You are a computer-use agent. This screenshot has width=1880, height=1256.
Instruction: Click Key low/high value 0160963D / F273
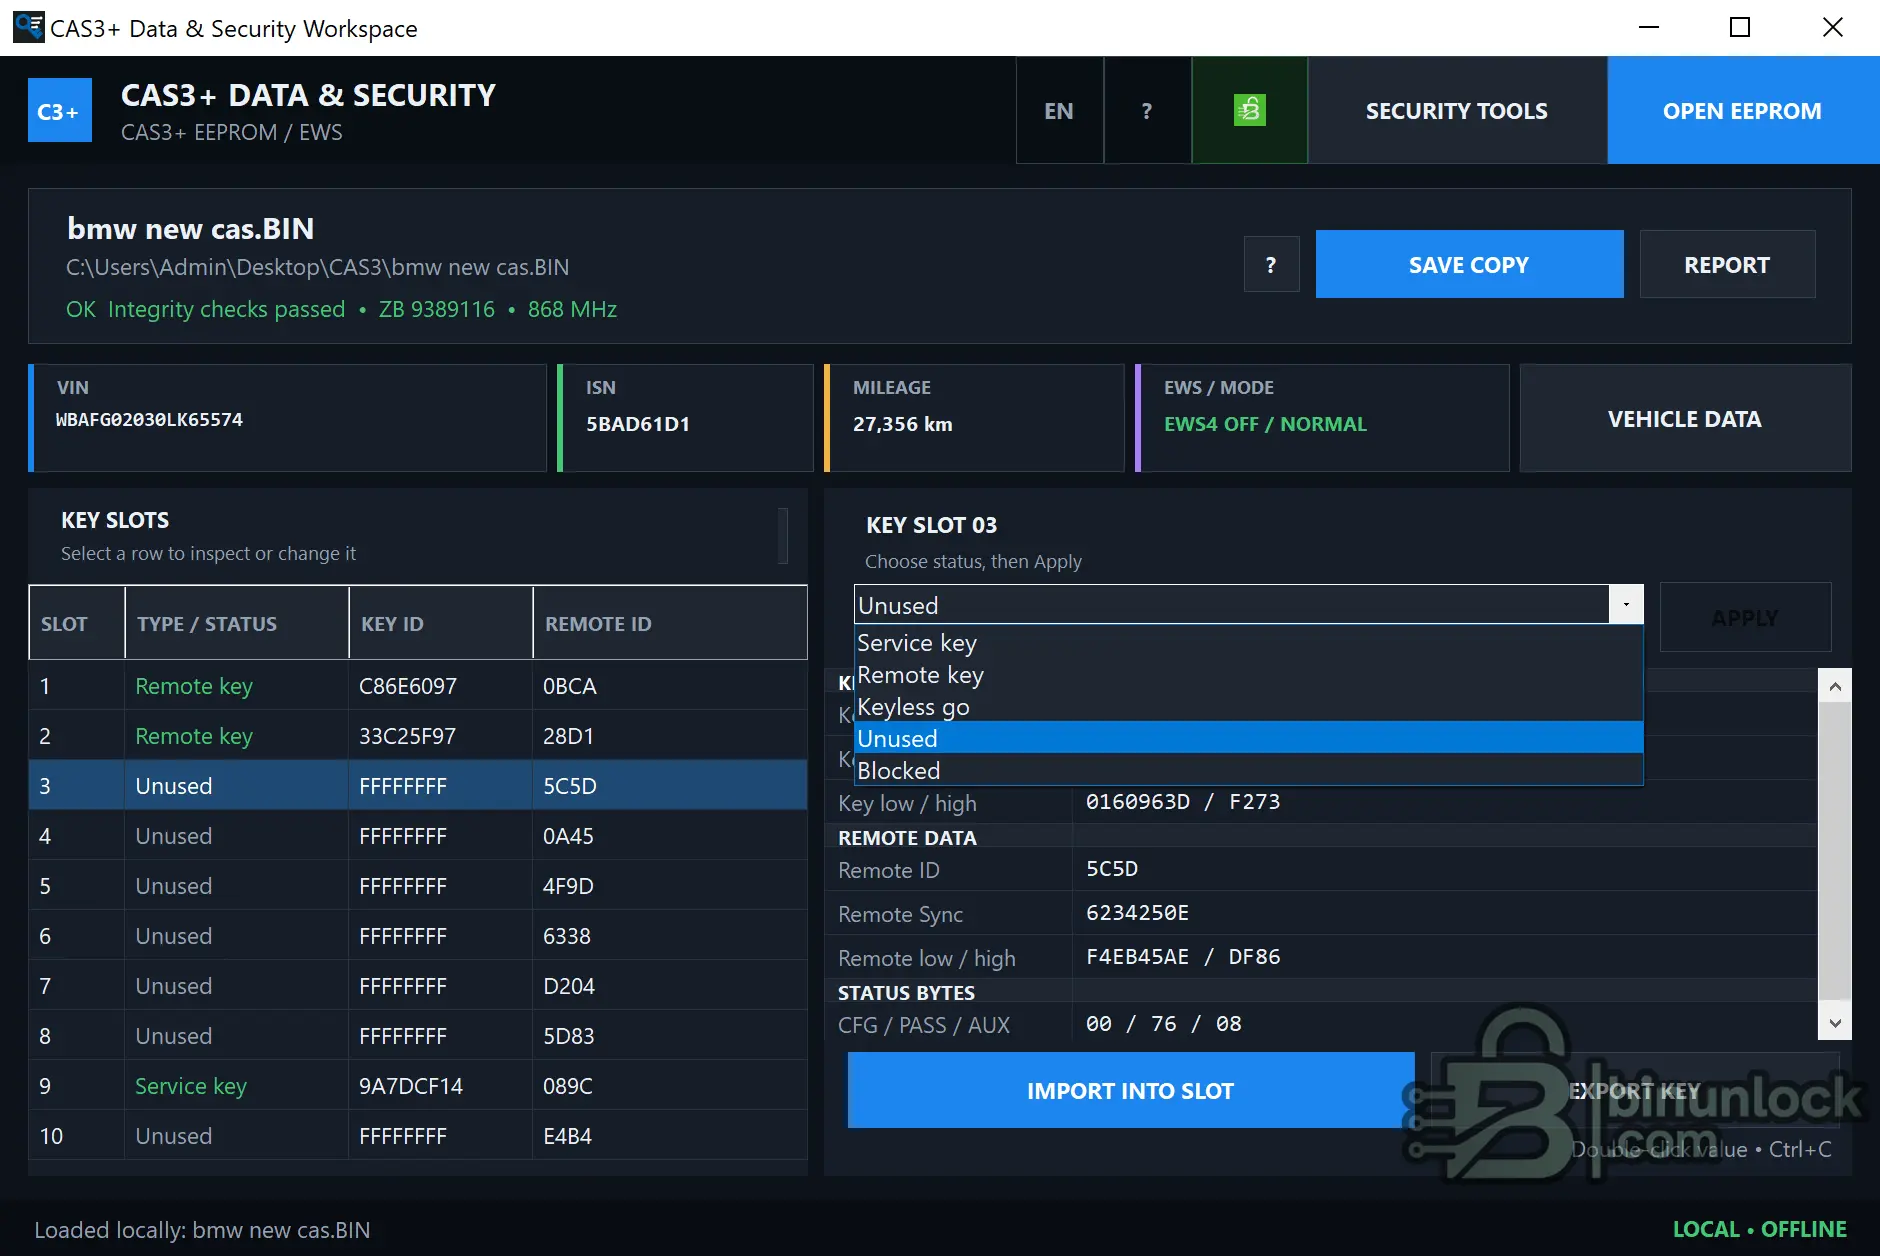click(1183, 802)
